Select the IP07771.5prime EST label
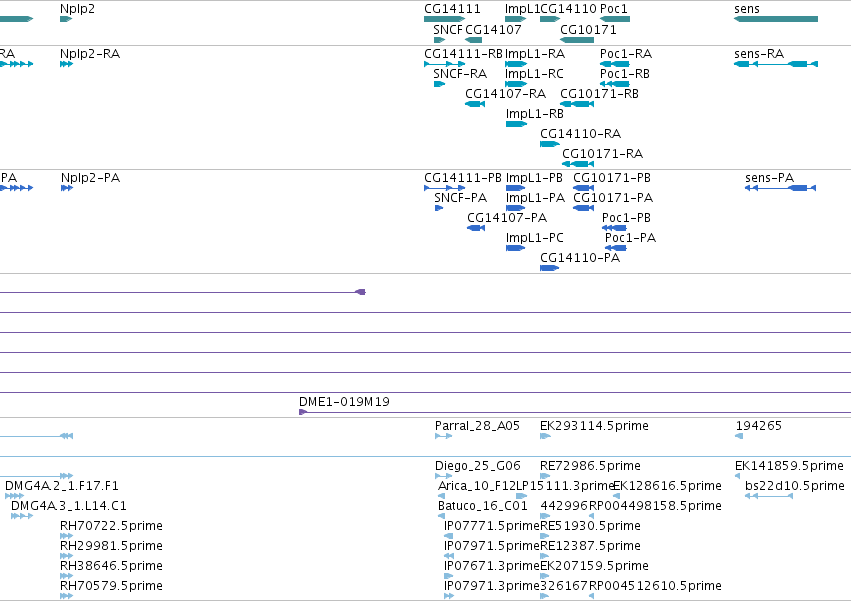 492,526
